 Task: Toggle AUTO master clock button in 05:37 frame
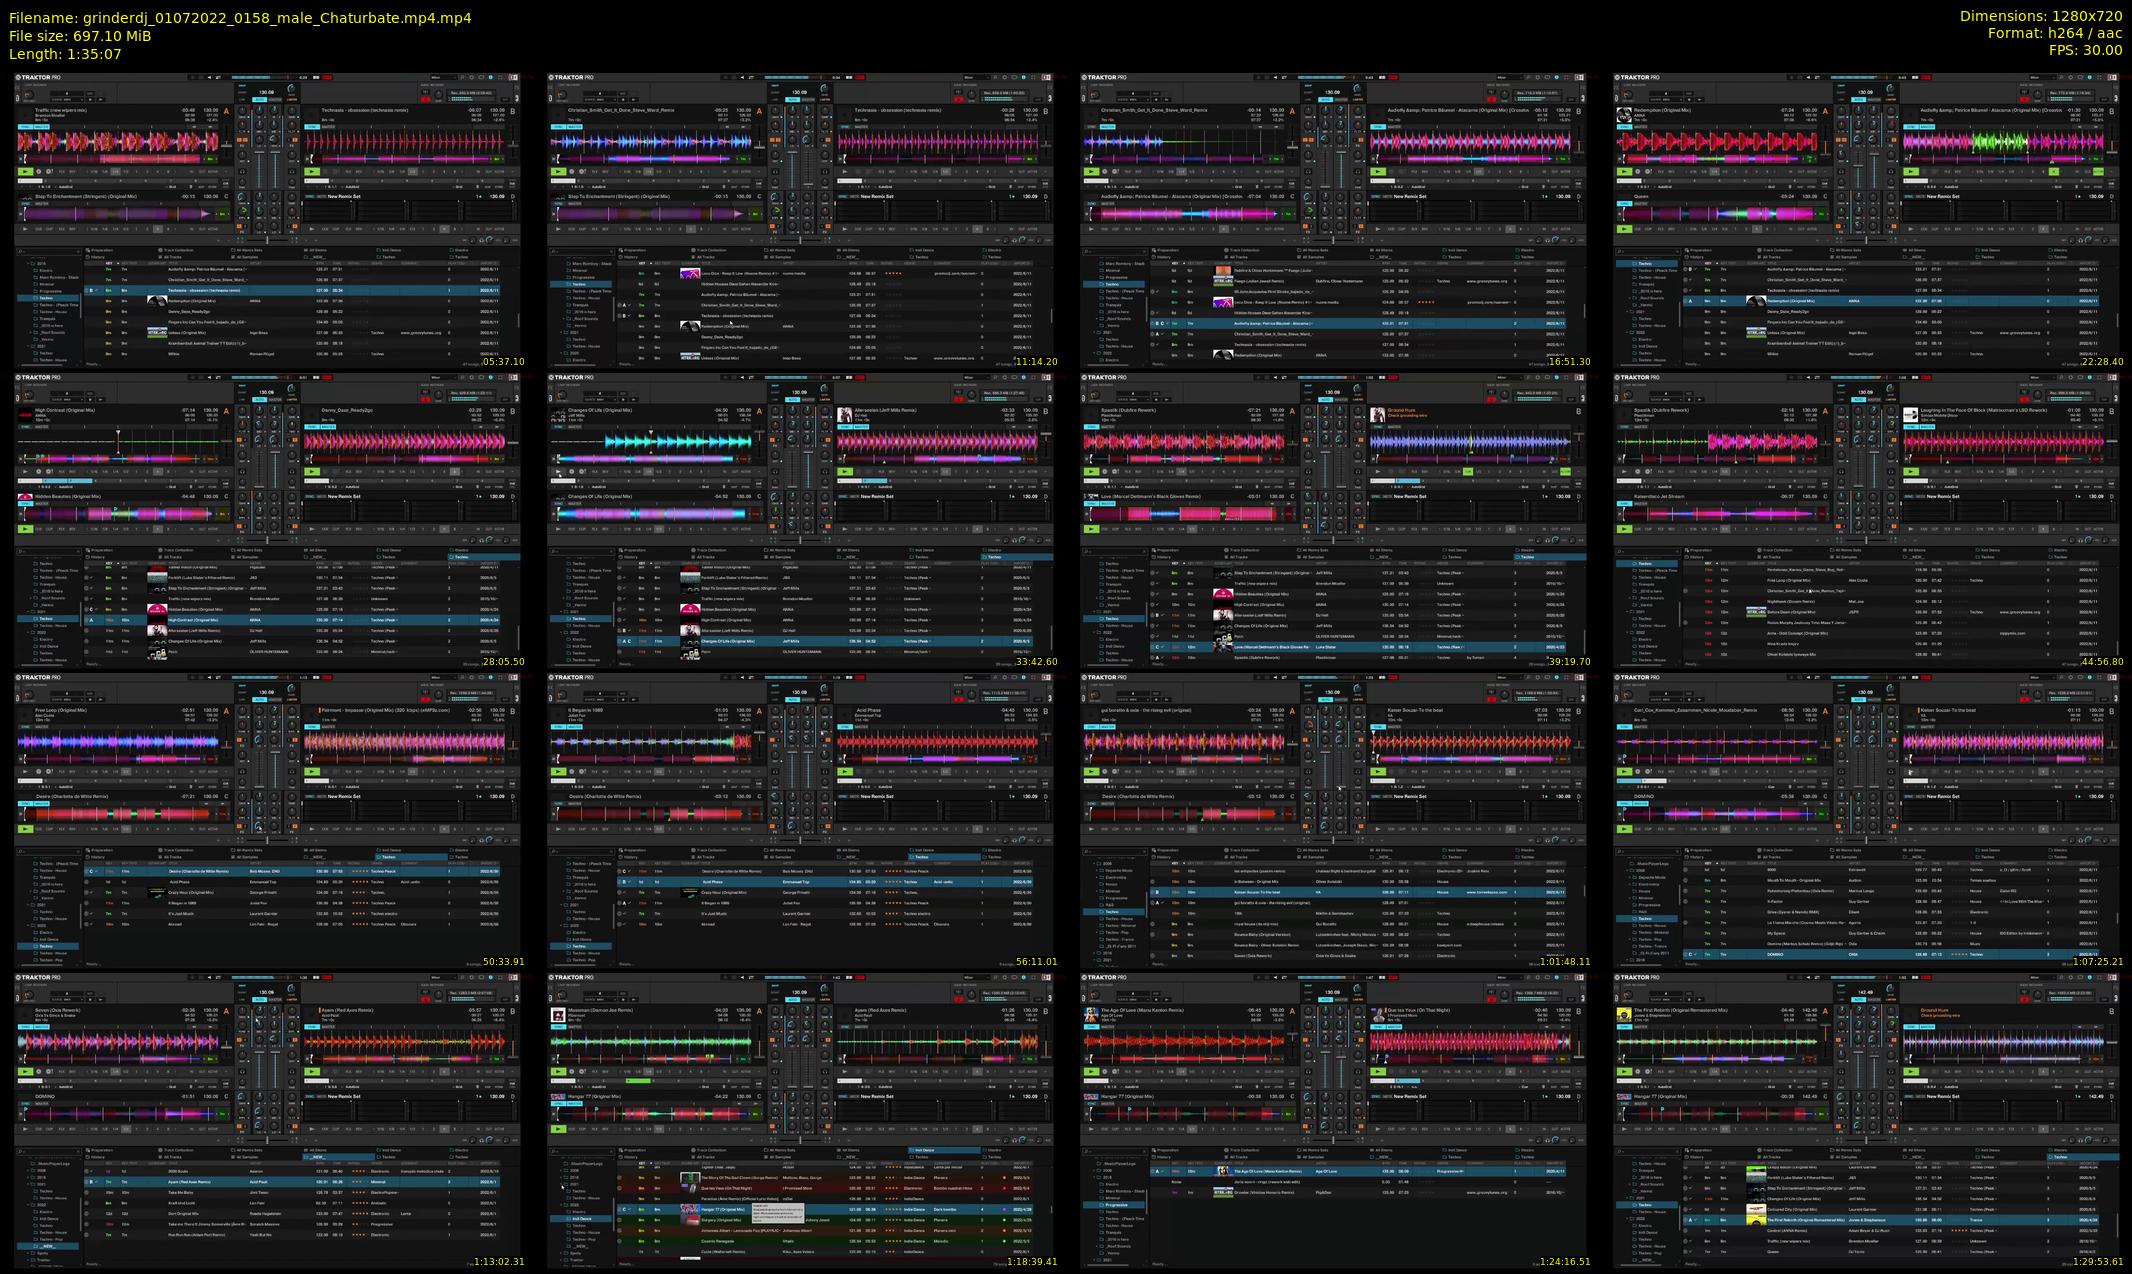260,99
